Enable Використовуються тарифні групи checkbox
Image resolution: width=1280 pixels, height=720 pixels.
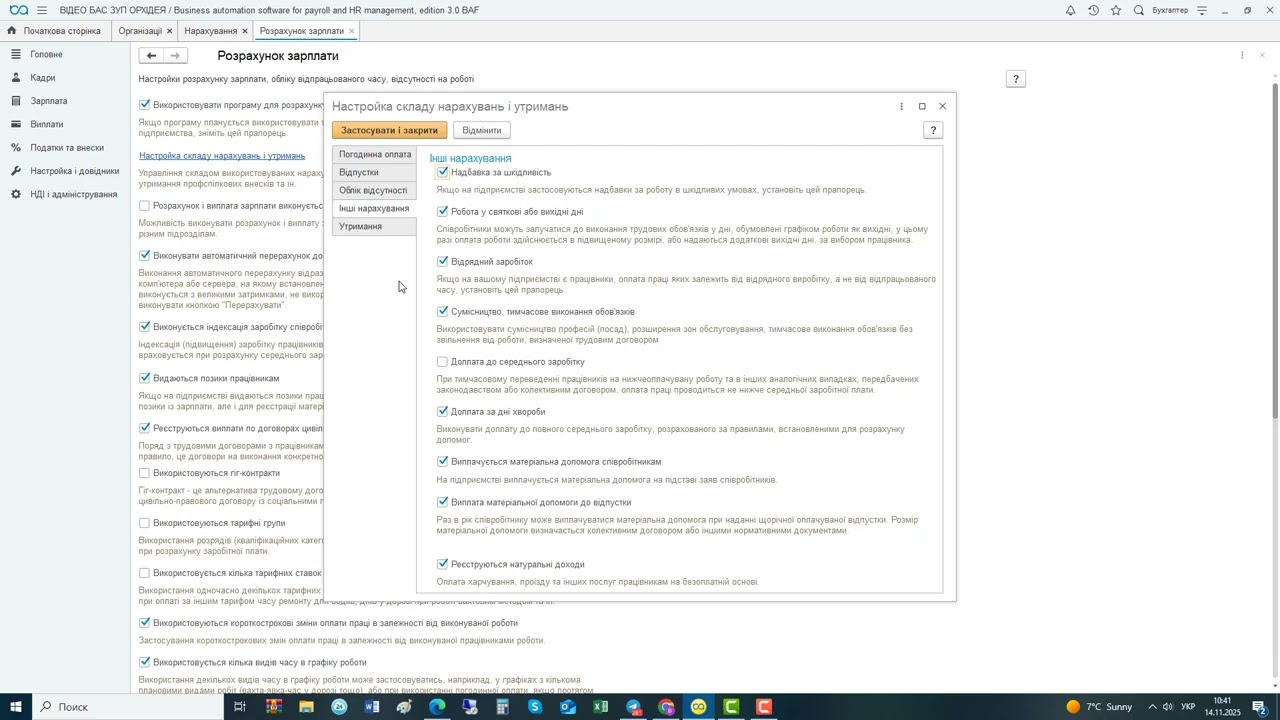coord(145,523)
